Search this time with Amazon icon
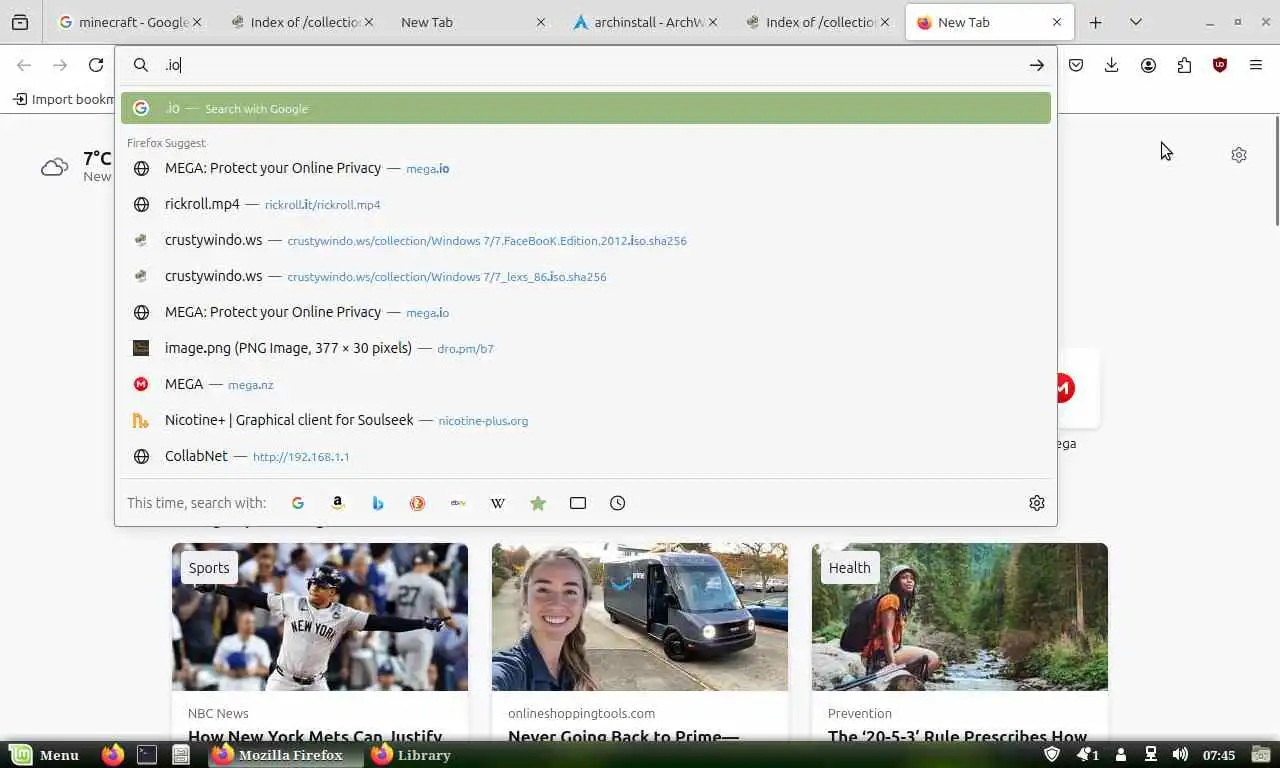1280x768 pixels. click(x=338, y=503)
